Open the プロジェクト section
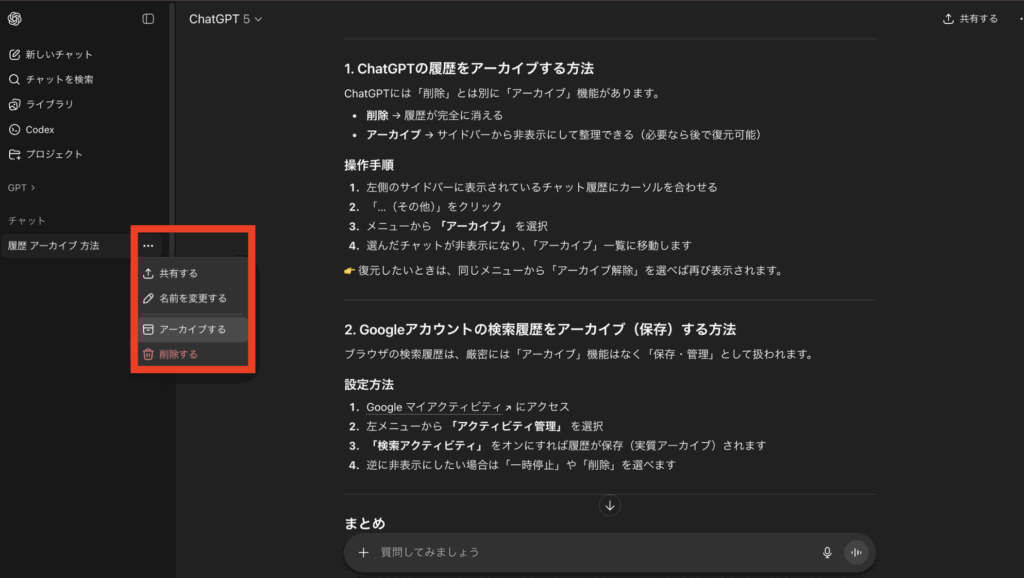 (53, 154)
